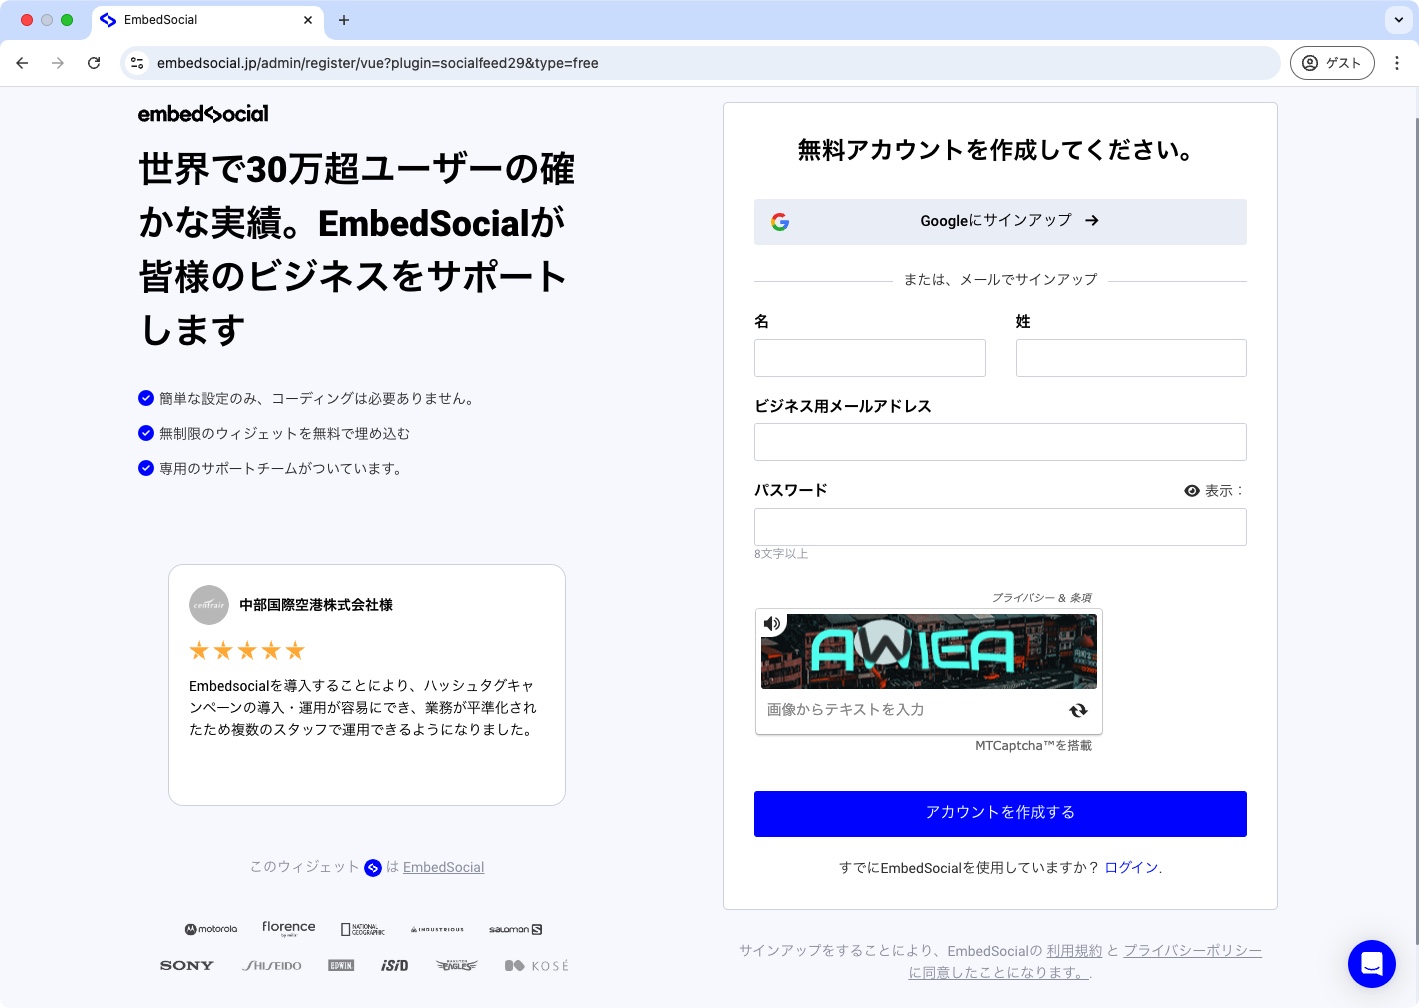This screenshot has width=1419, height=1008.
Task: Click the iSiD logo
Action: pyautogui.click(x=395, y=966)
